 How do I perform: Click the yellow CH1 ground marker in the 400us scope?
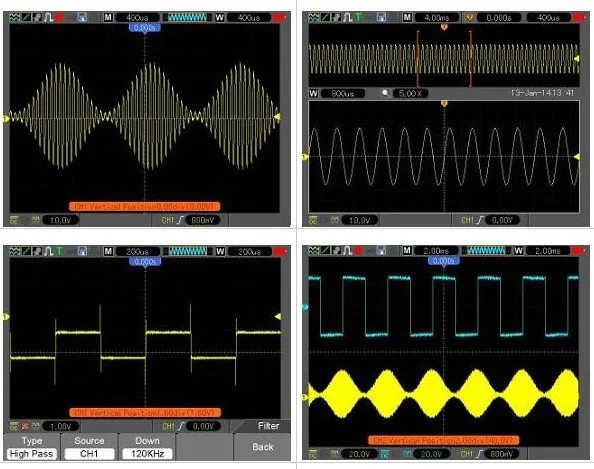[x=6, y=119]
